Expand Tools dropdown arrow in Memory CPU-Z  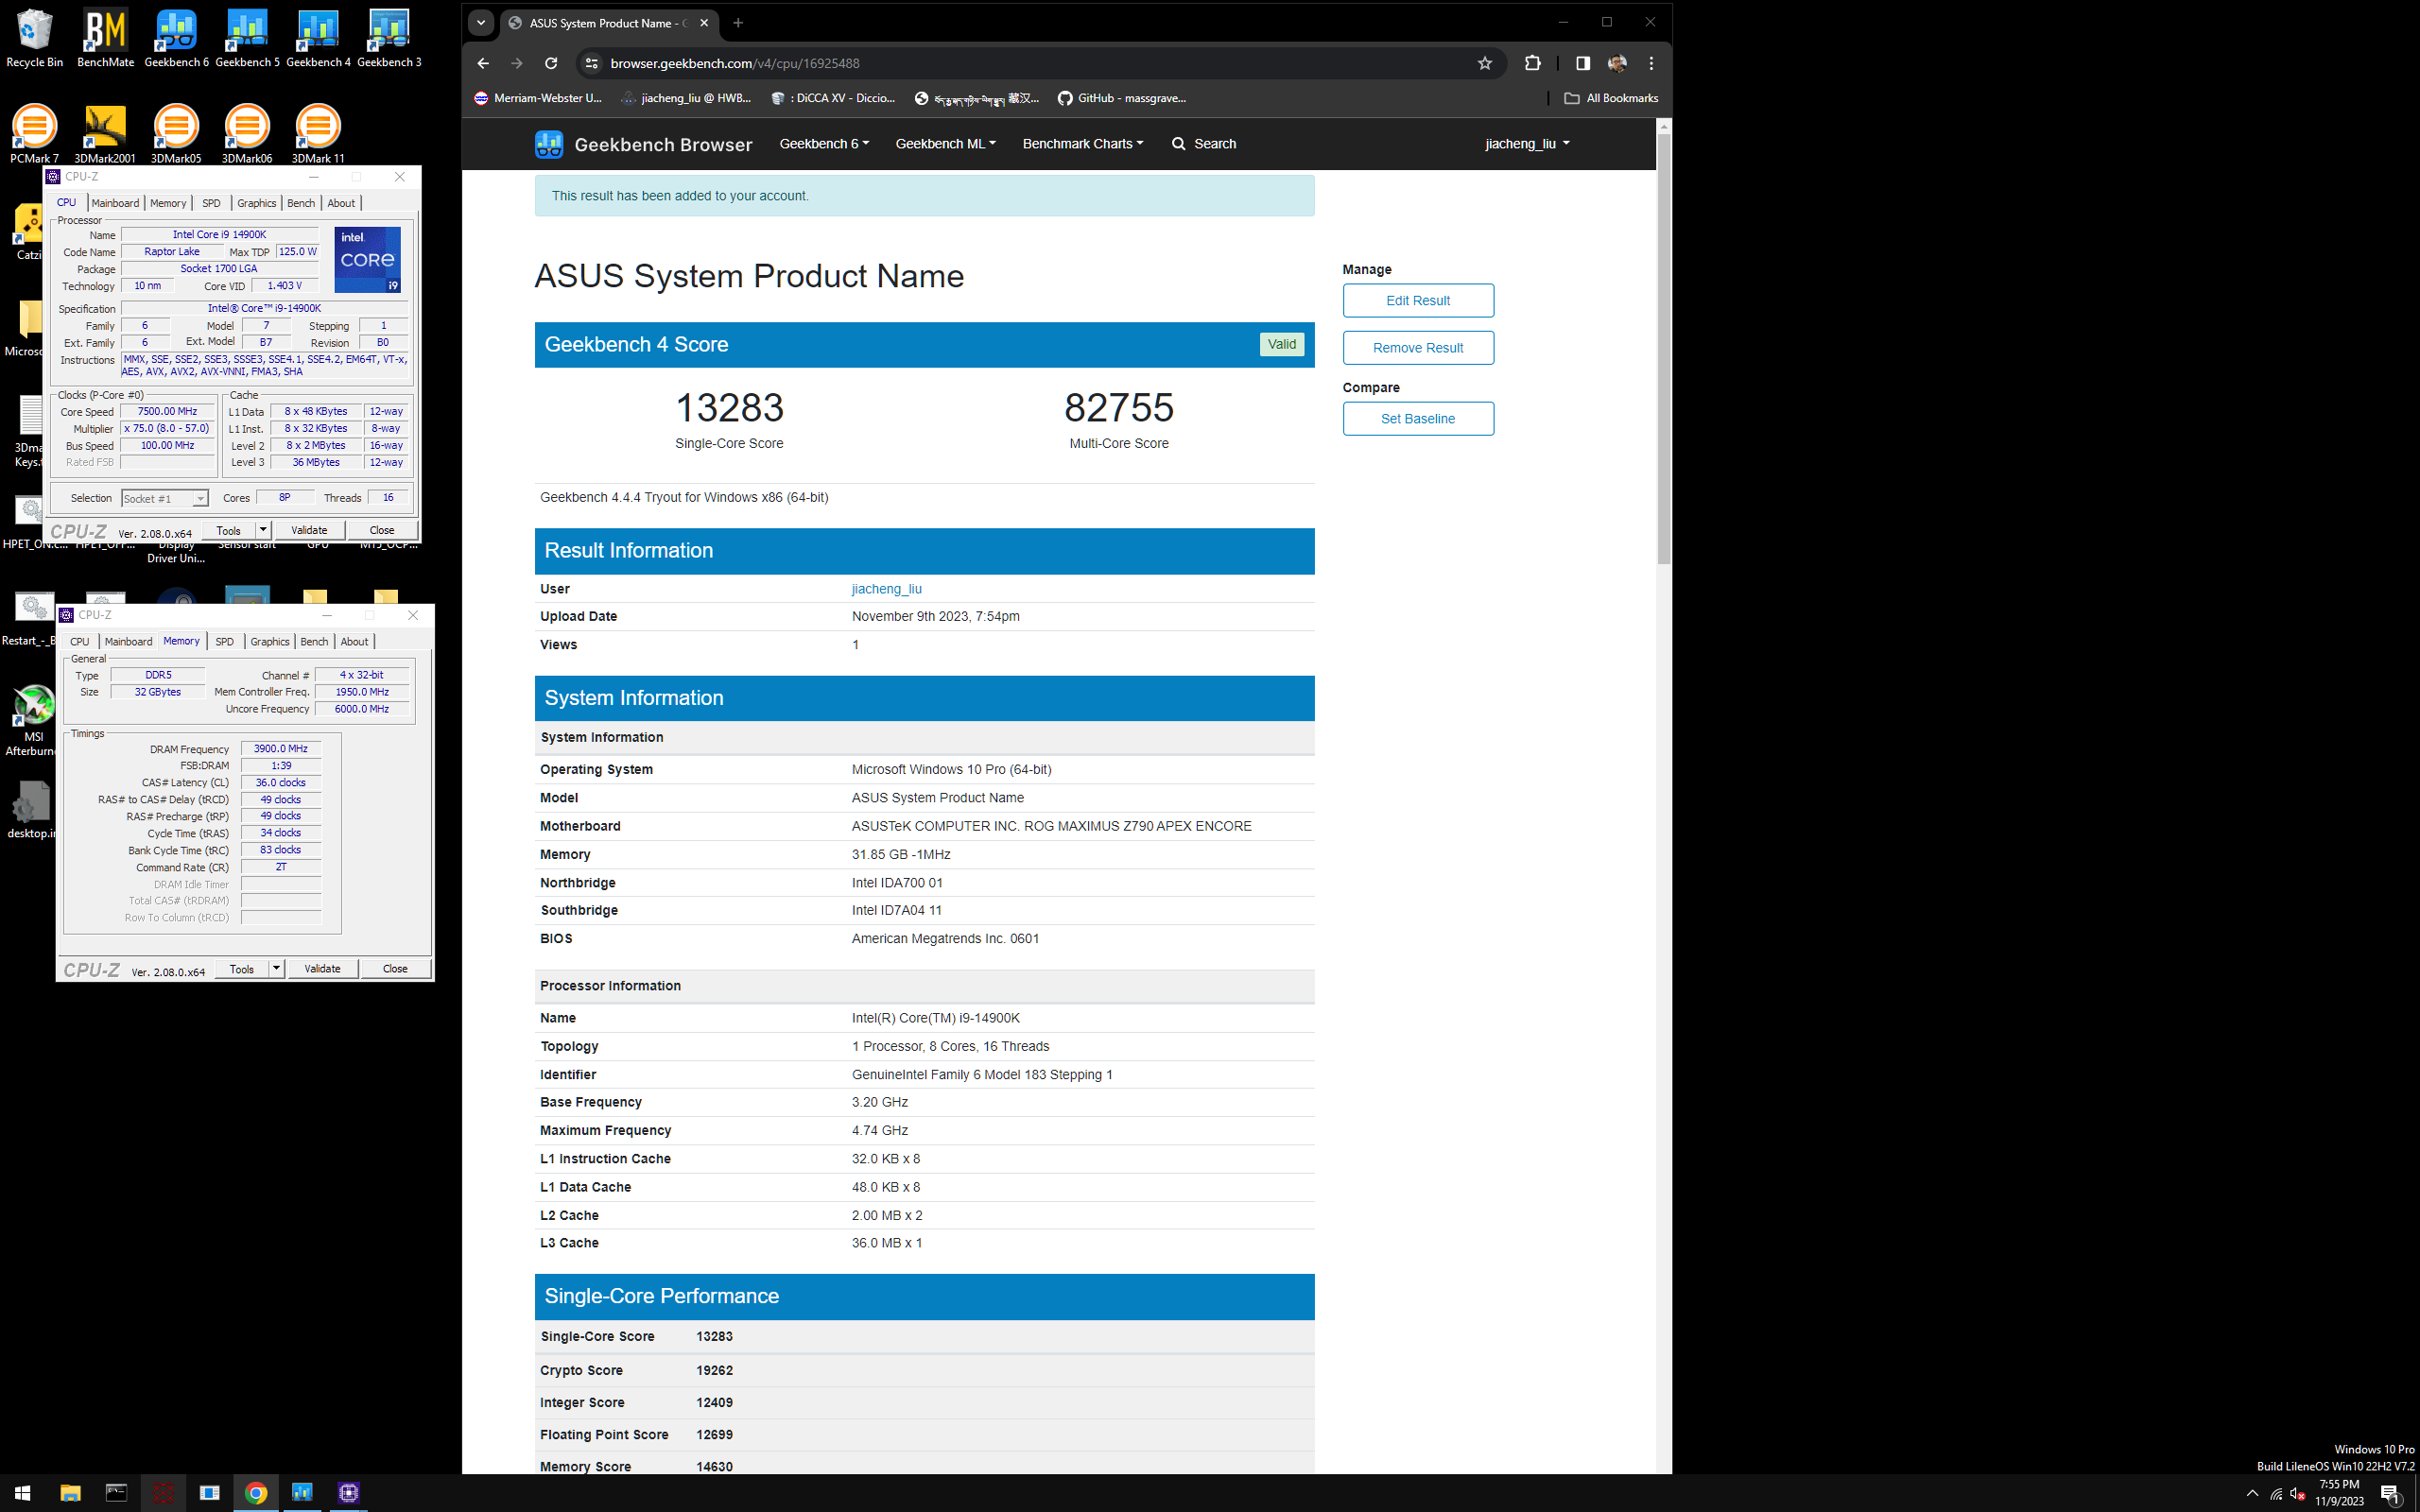[x=276, y=968]
